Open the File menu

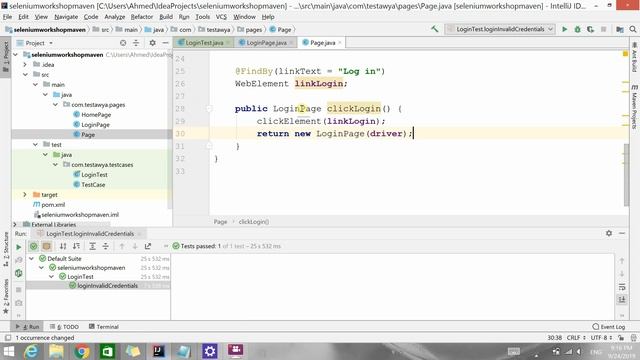click(x=7, y=17)
